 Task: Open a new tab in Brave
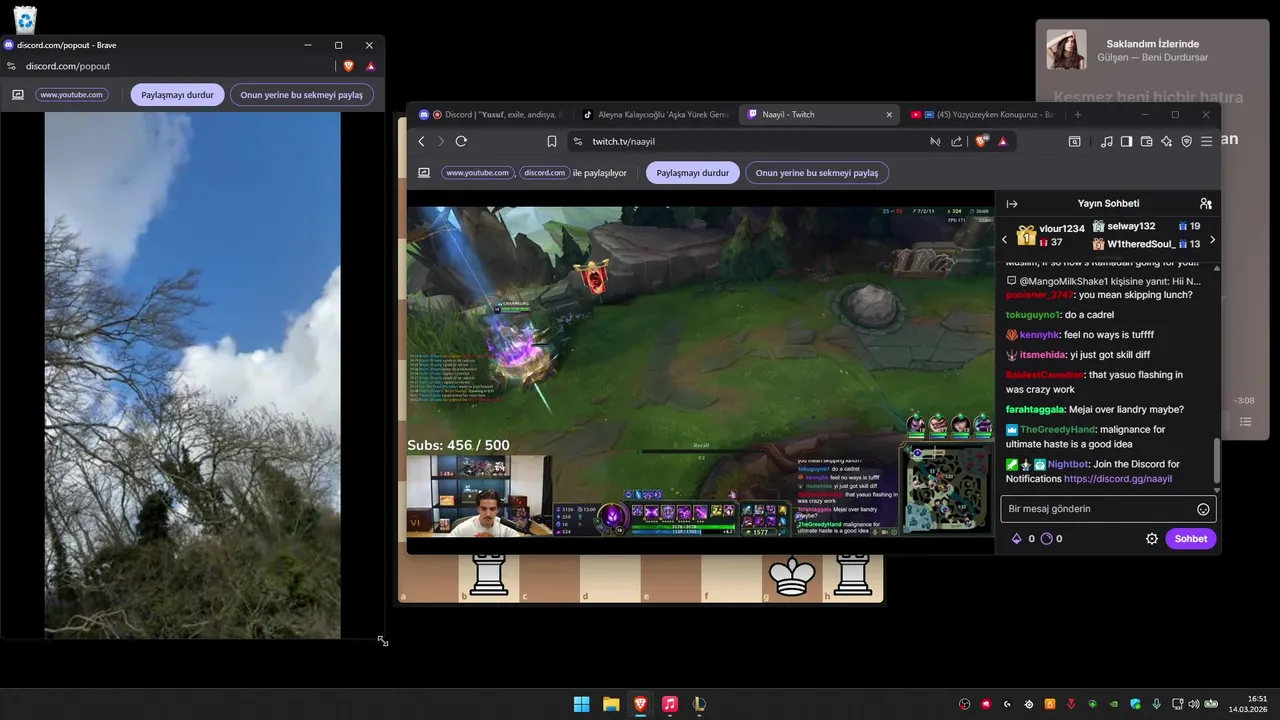coord(1077,114)
